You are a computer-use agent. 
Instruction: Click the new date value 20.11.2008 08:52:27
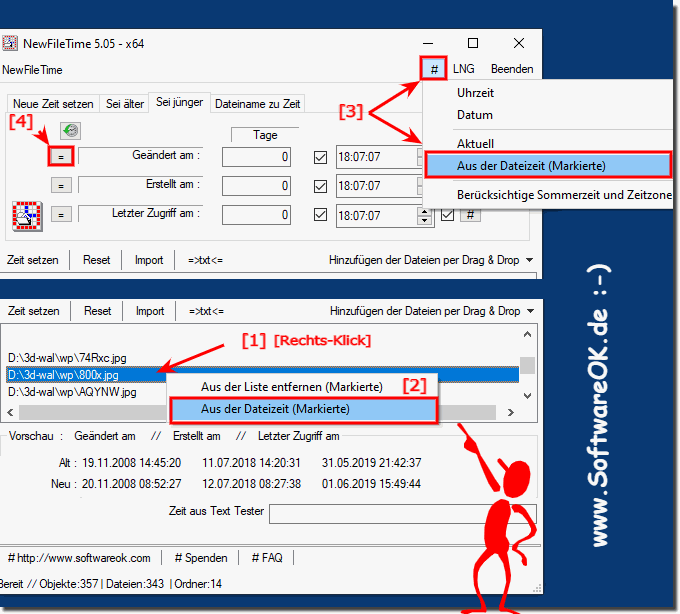point(131,483)
